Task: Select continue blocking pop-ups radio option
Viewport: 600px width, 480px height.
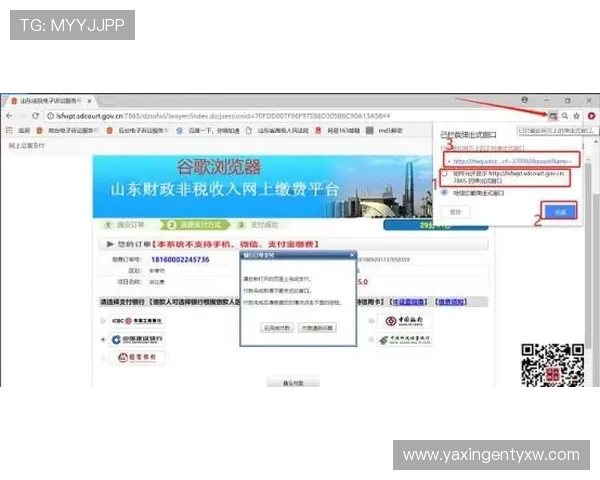Action: 444,192
